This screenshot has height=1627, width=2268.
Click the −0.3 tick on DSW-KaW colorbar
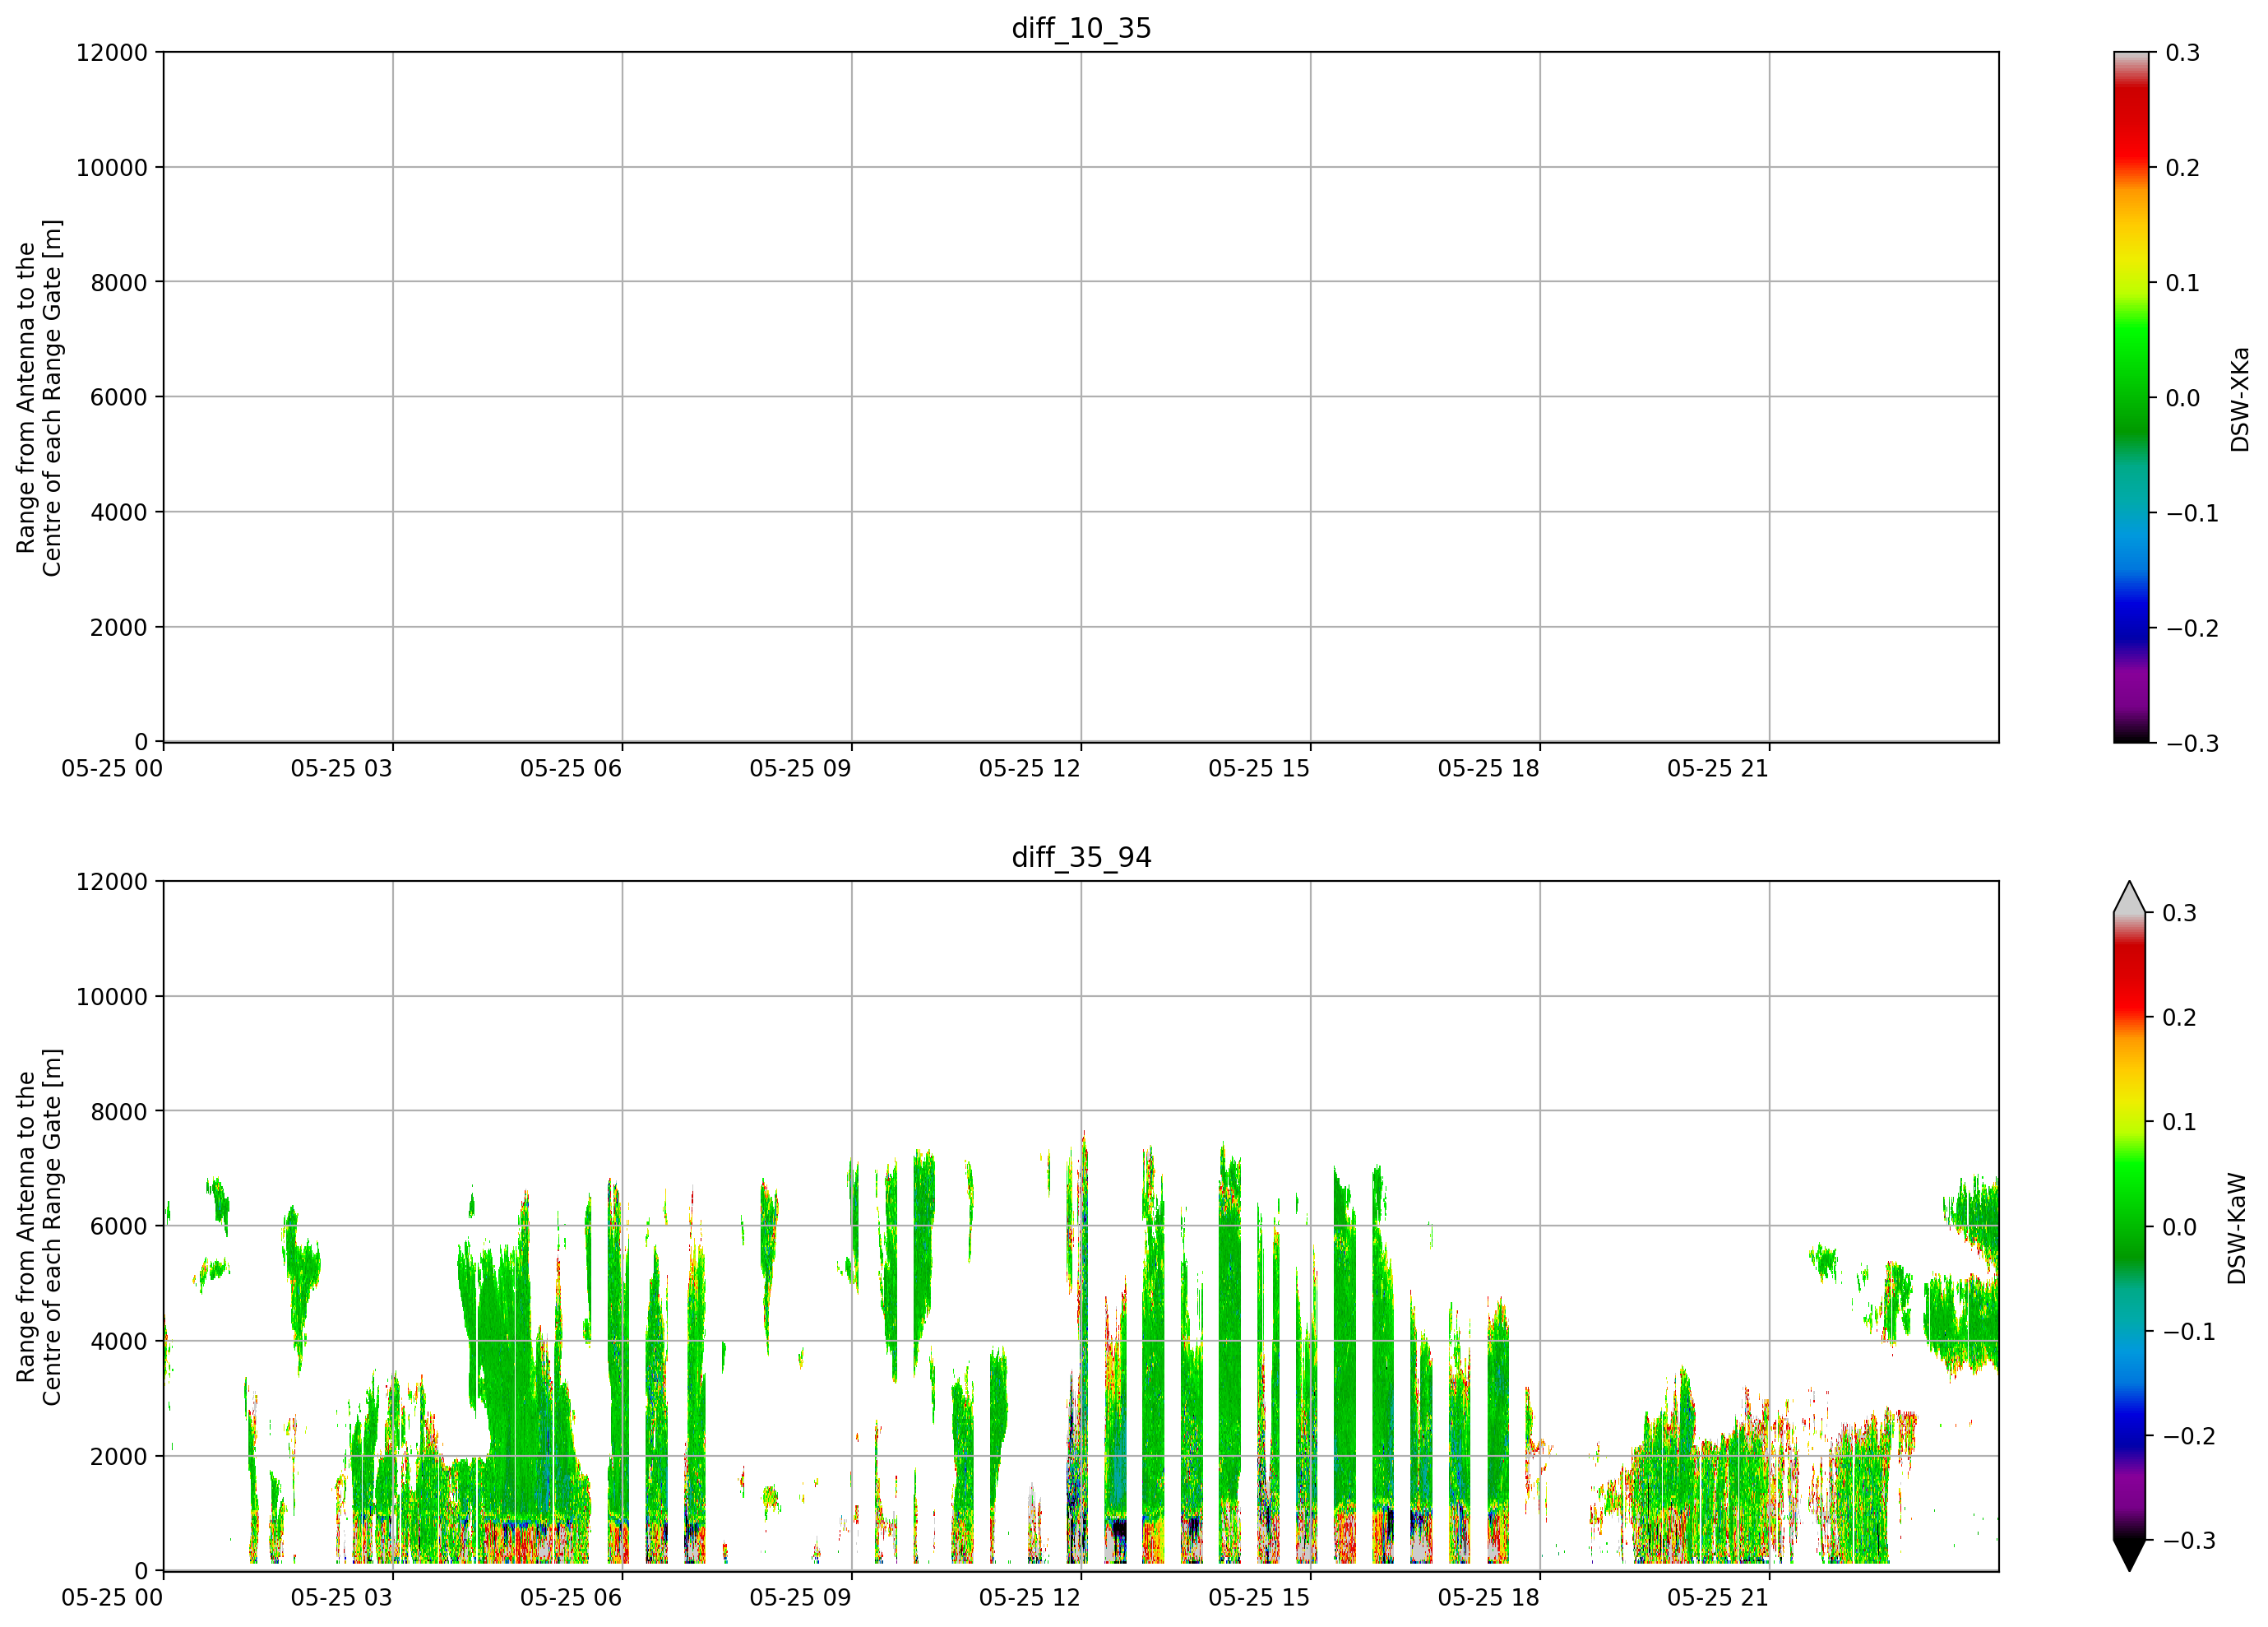coord(2189,1540)
